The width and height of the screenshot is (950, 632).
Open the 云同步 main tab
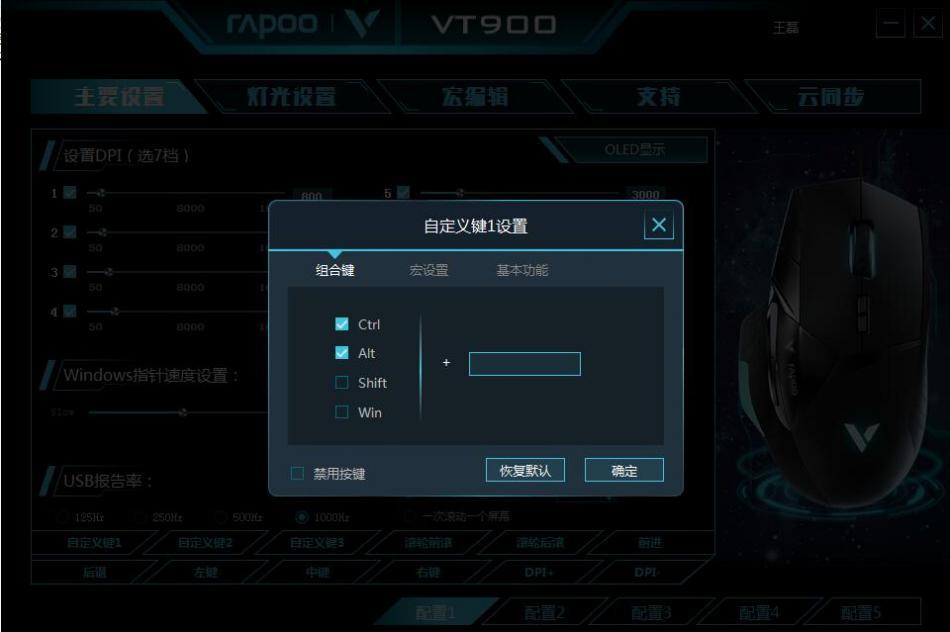(831, 96)
